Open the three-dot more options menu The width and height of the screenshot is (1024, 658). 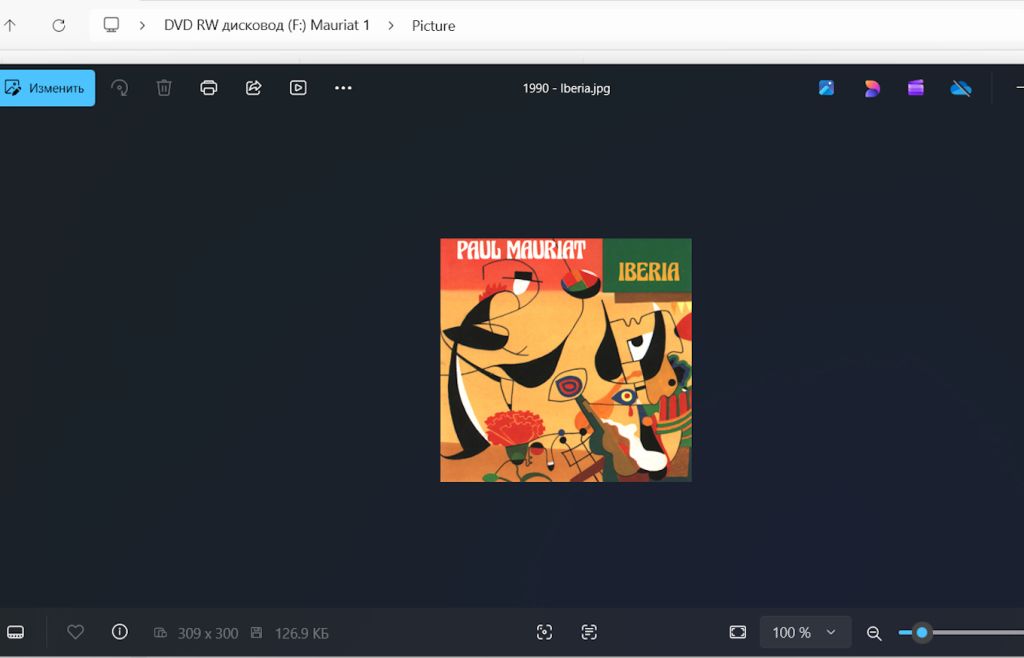pos(343,87)
